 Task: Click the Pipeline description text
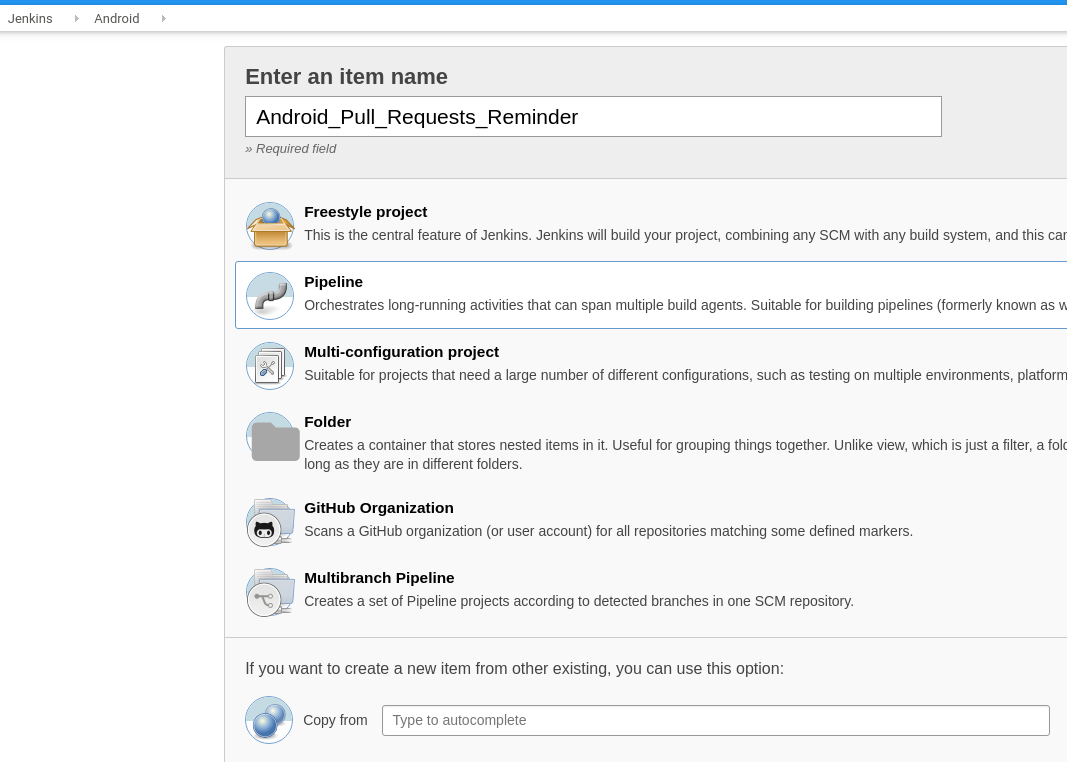point(685,305)
